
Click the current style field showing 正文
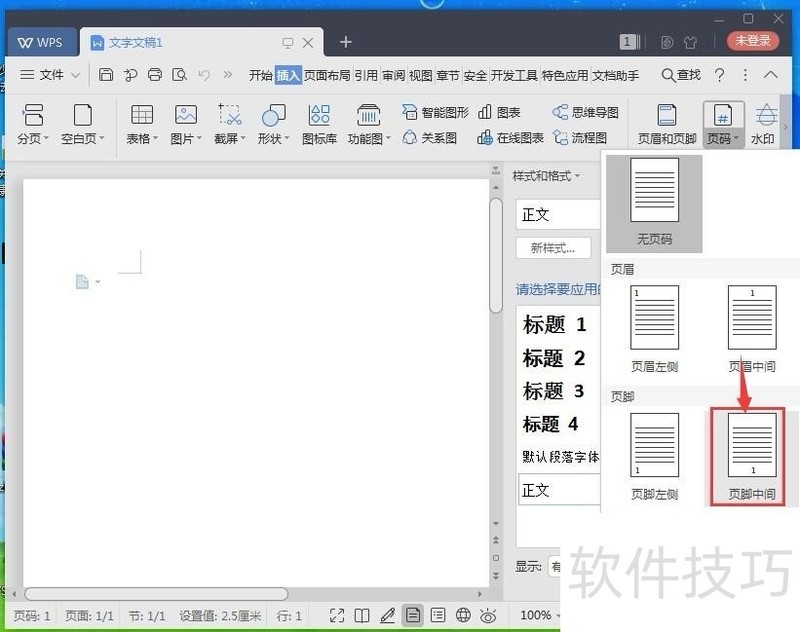point(558,215)
